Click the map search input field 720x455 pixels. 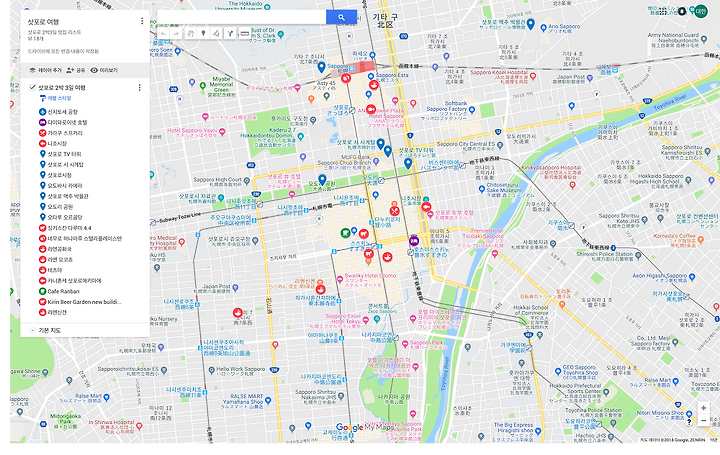[x=242, y=17]
